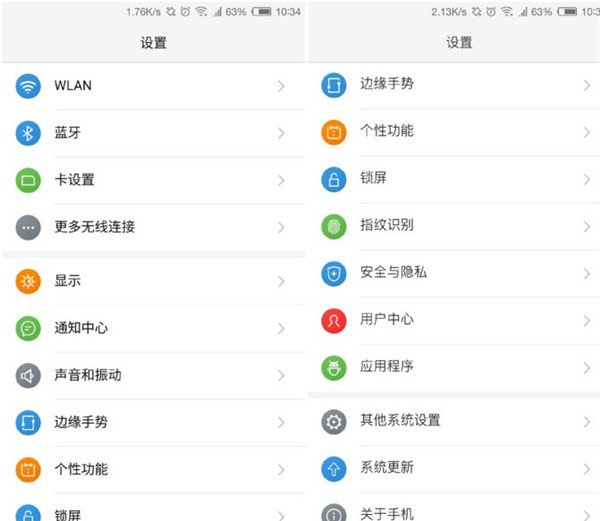
Task: Open the 卡设置 menu item
Action: coord(74,180)
